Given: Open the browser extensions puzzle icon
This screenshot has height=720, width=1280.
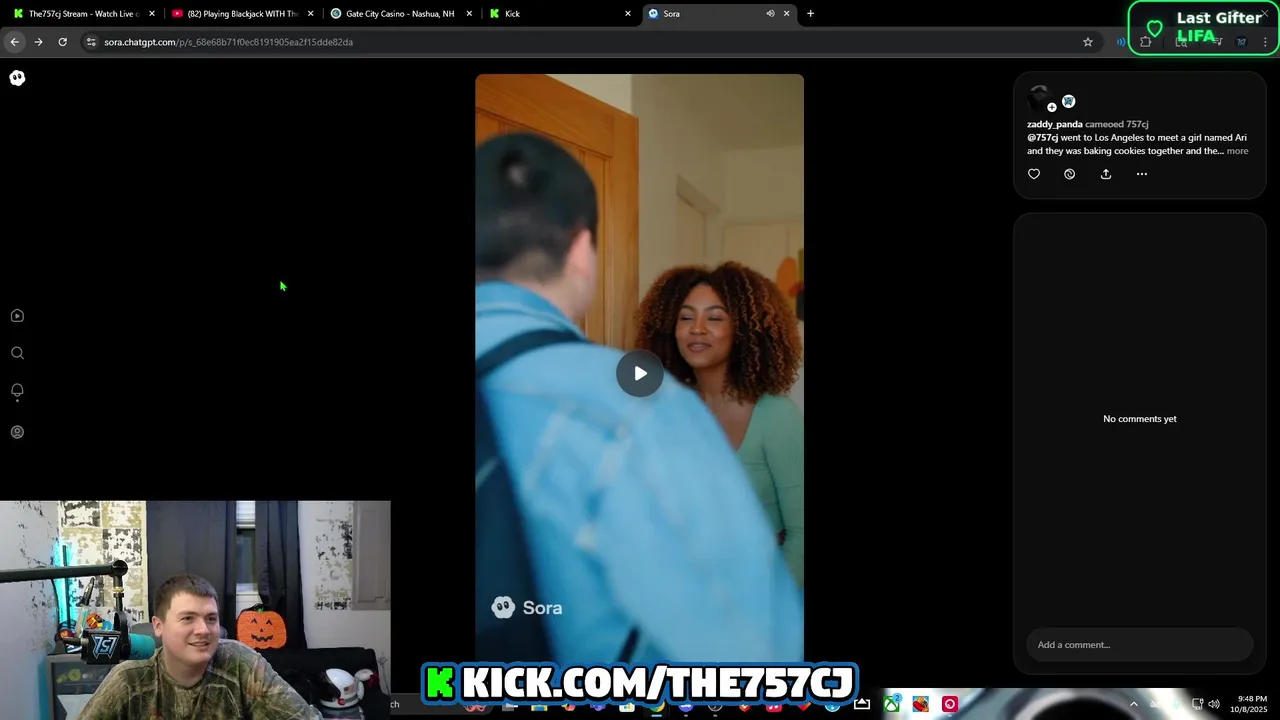Looking at the screenshot, I should (1146, 42).
